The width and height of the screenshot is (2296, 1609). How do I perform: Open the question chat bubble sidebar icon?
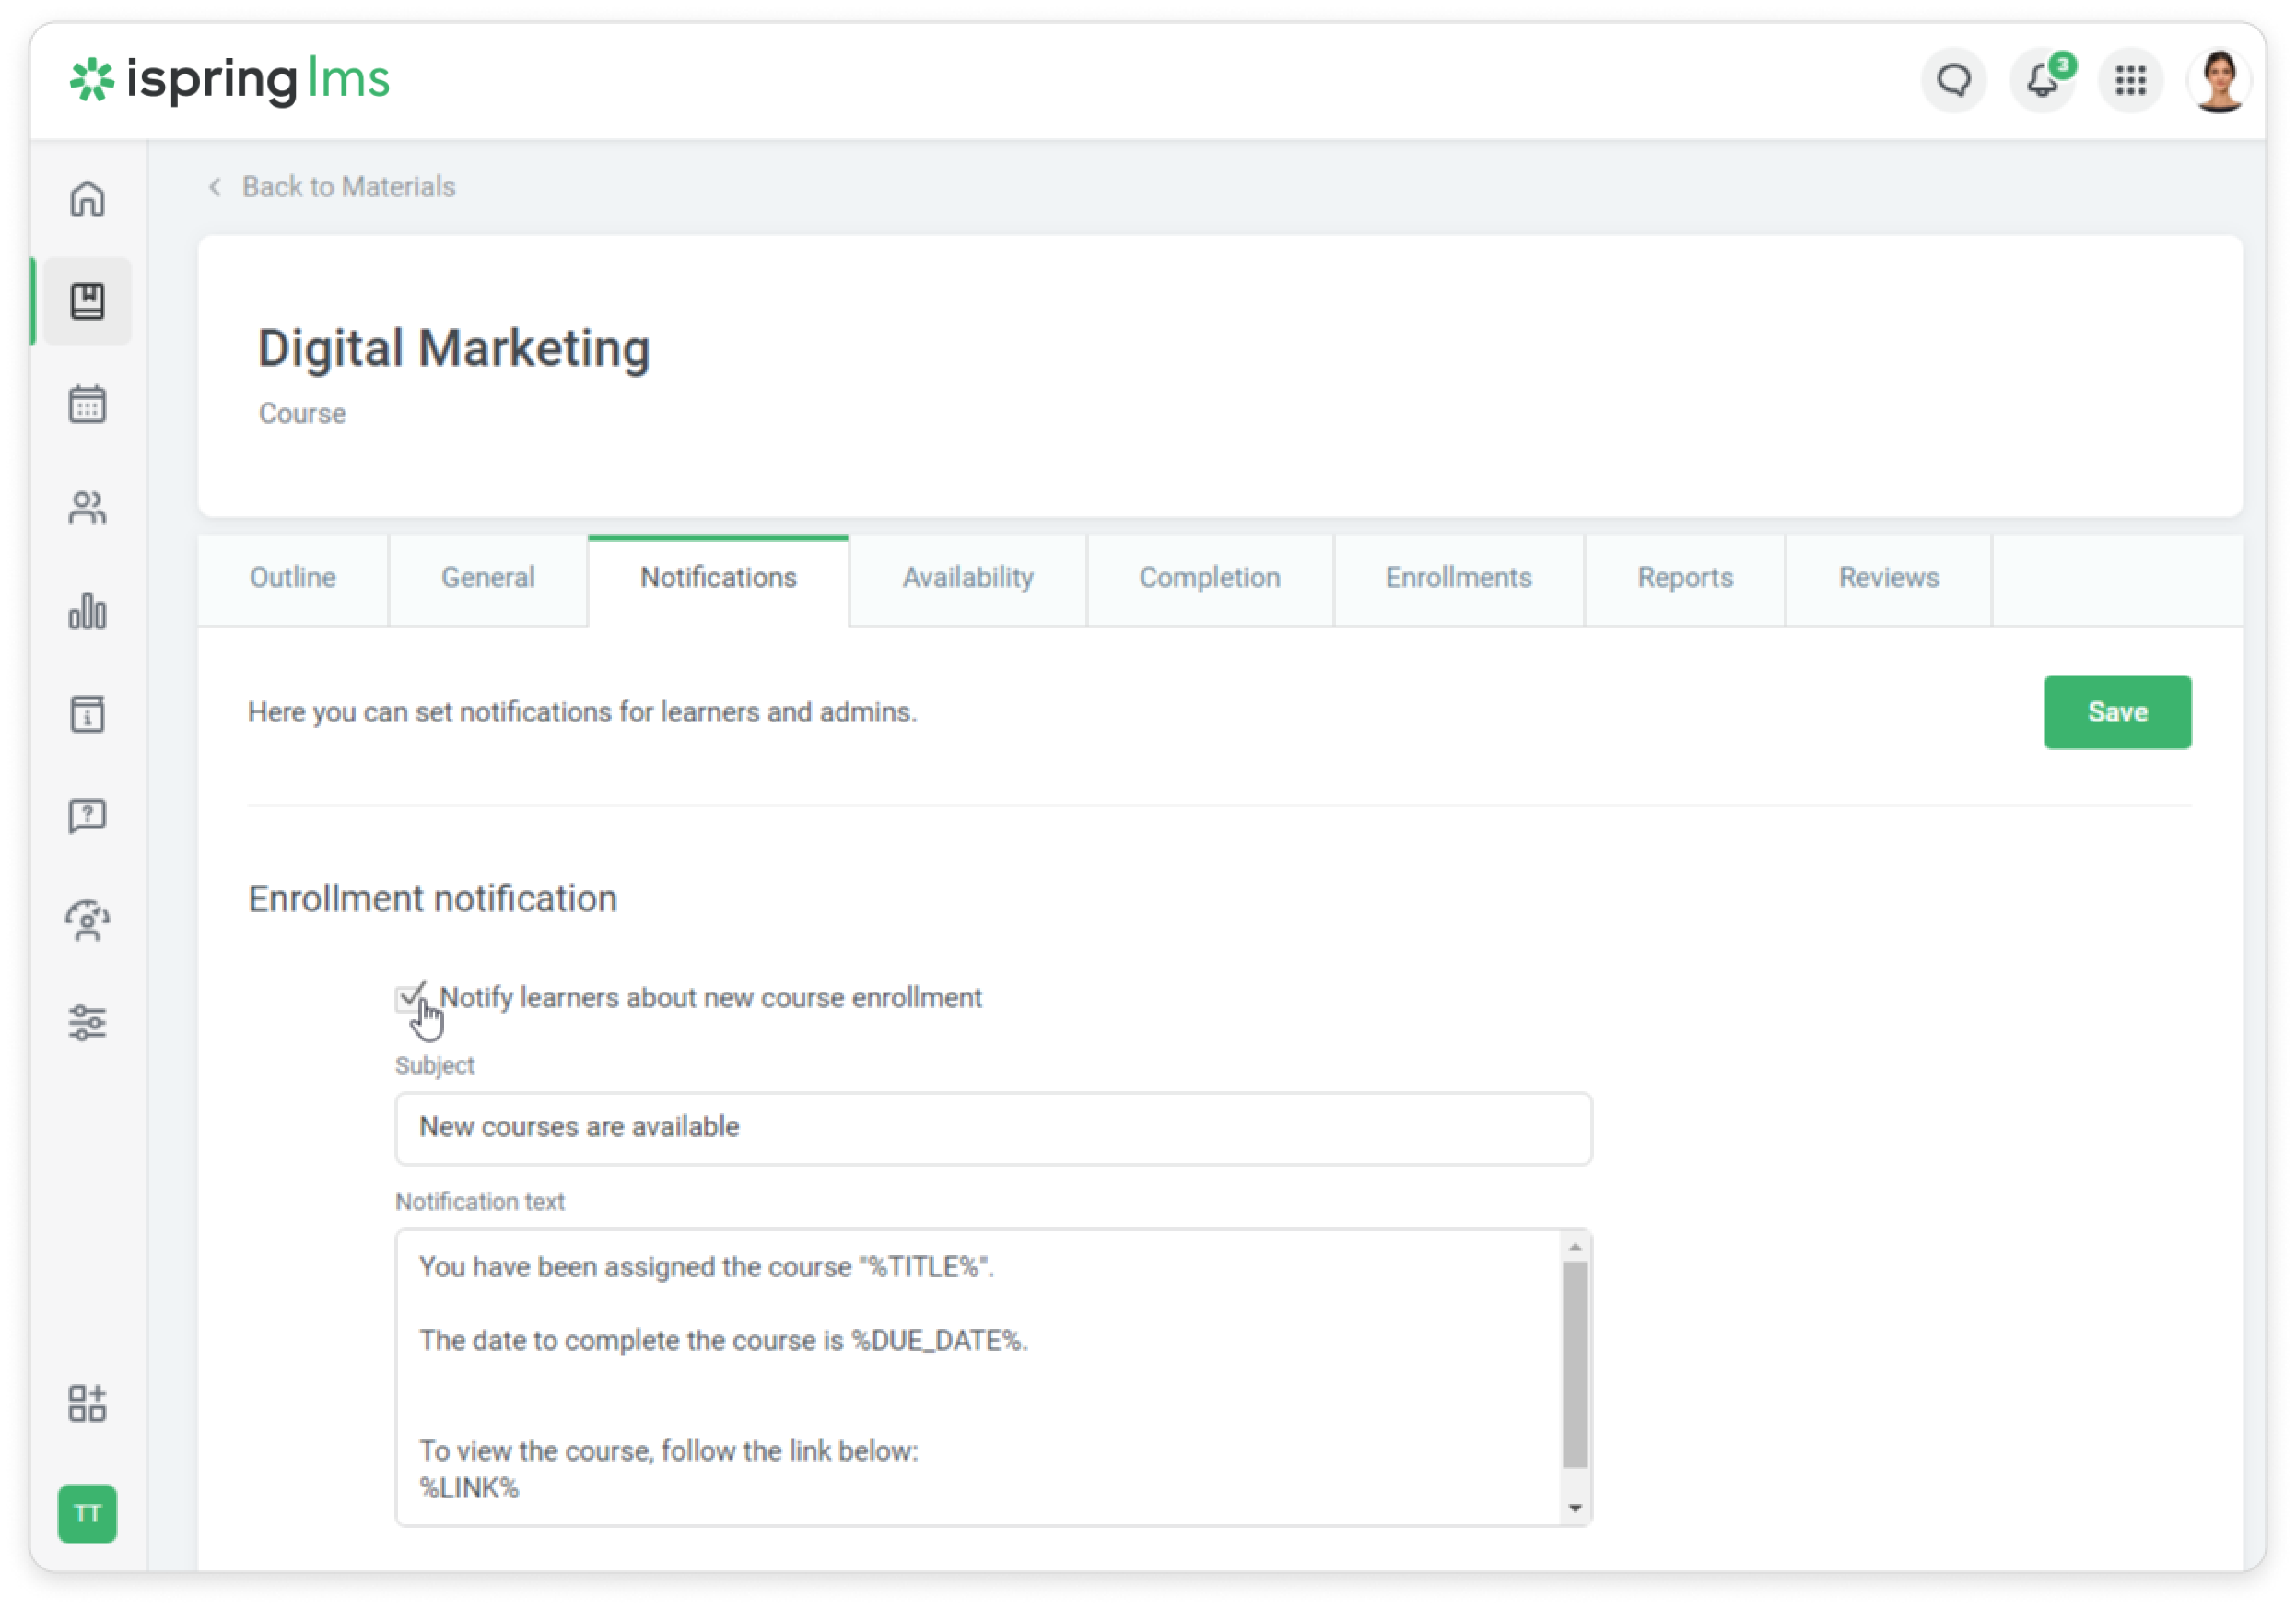[87, 817]
